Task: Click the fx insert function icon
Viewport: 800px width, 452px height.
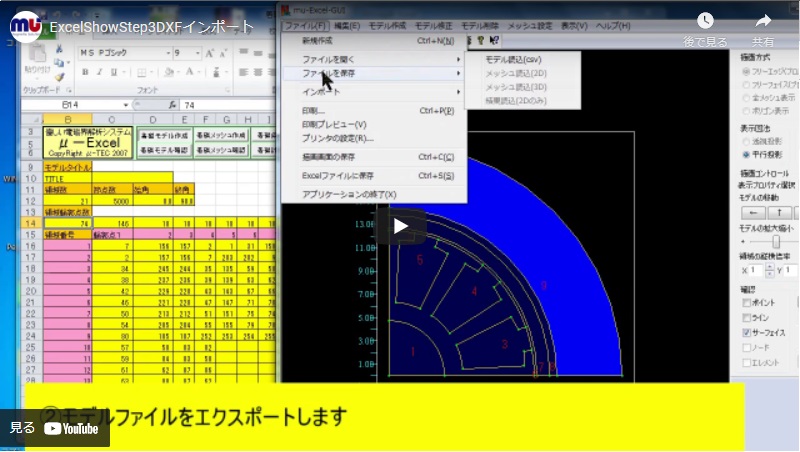Action: coord(172,105)
